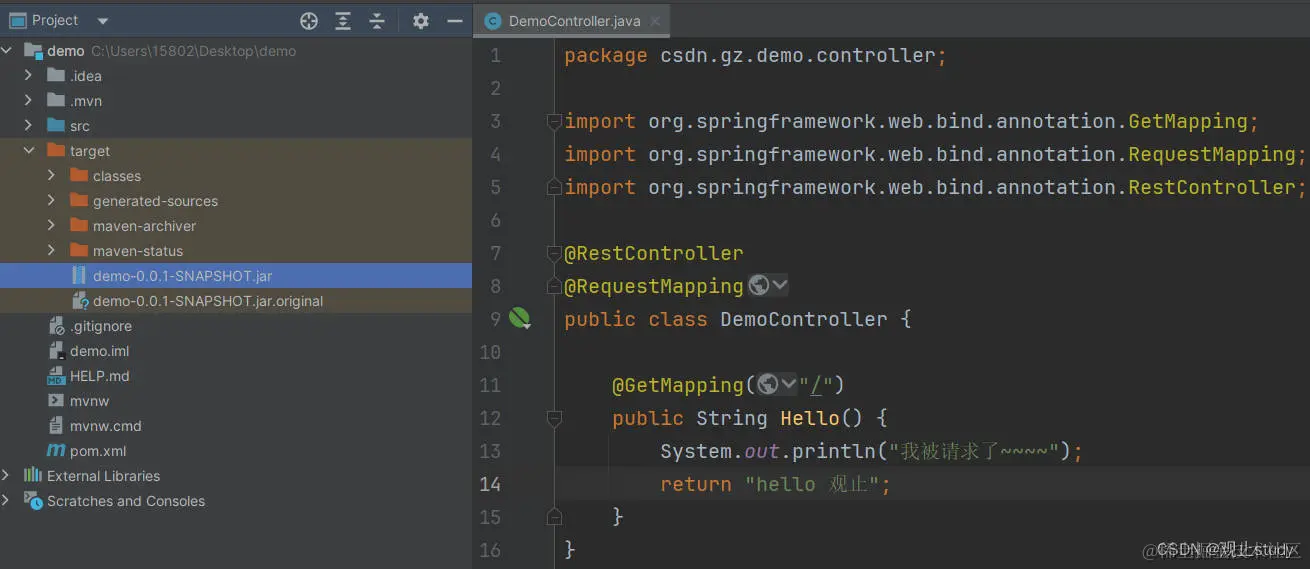Expand the maven-status folder arrow
This screenshot has height=569, width=1310.
[52, 251]
